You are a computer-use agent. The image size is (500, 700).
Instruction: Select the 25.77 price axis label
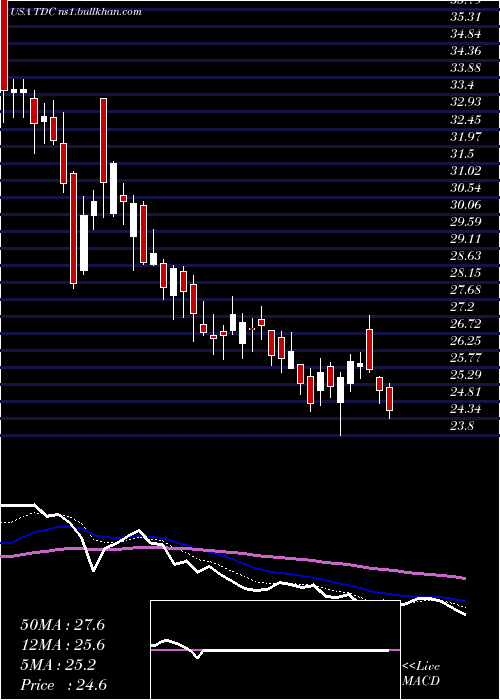pyautogui.click(x=465, y=358)
